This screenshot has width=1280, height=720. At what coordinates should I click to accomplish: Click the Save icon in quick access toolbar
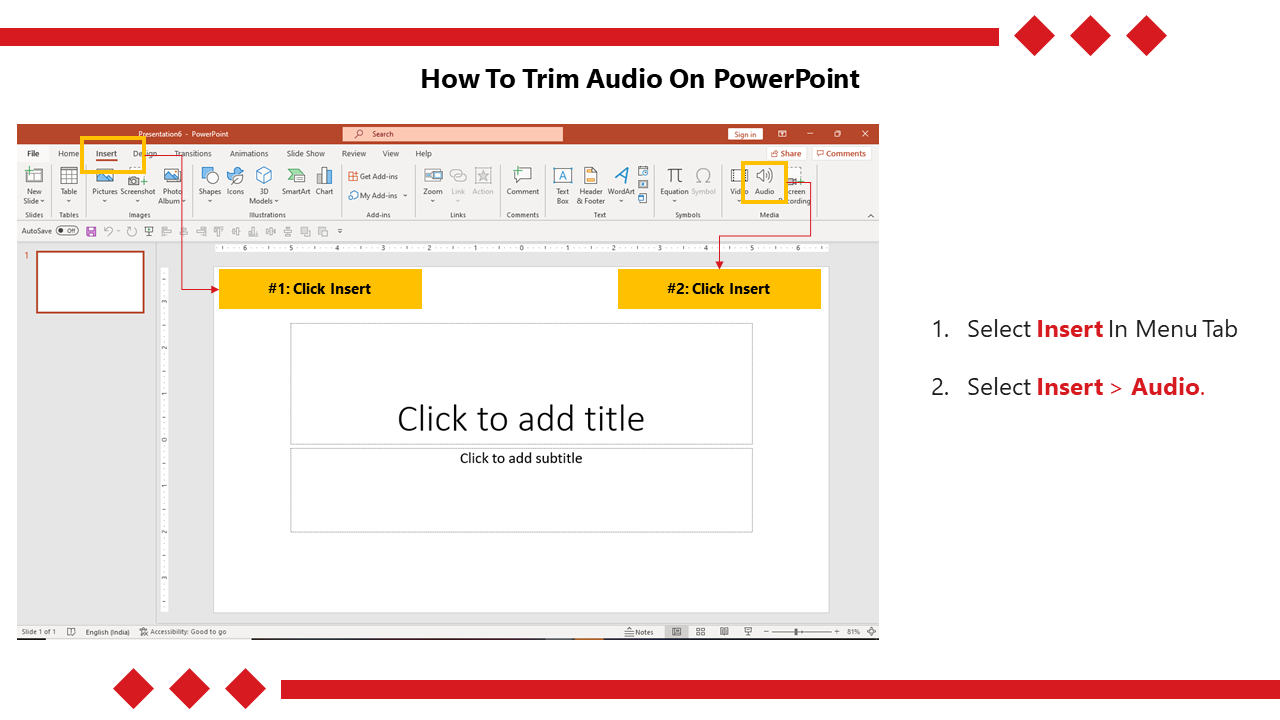point(91,231)
